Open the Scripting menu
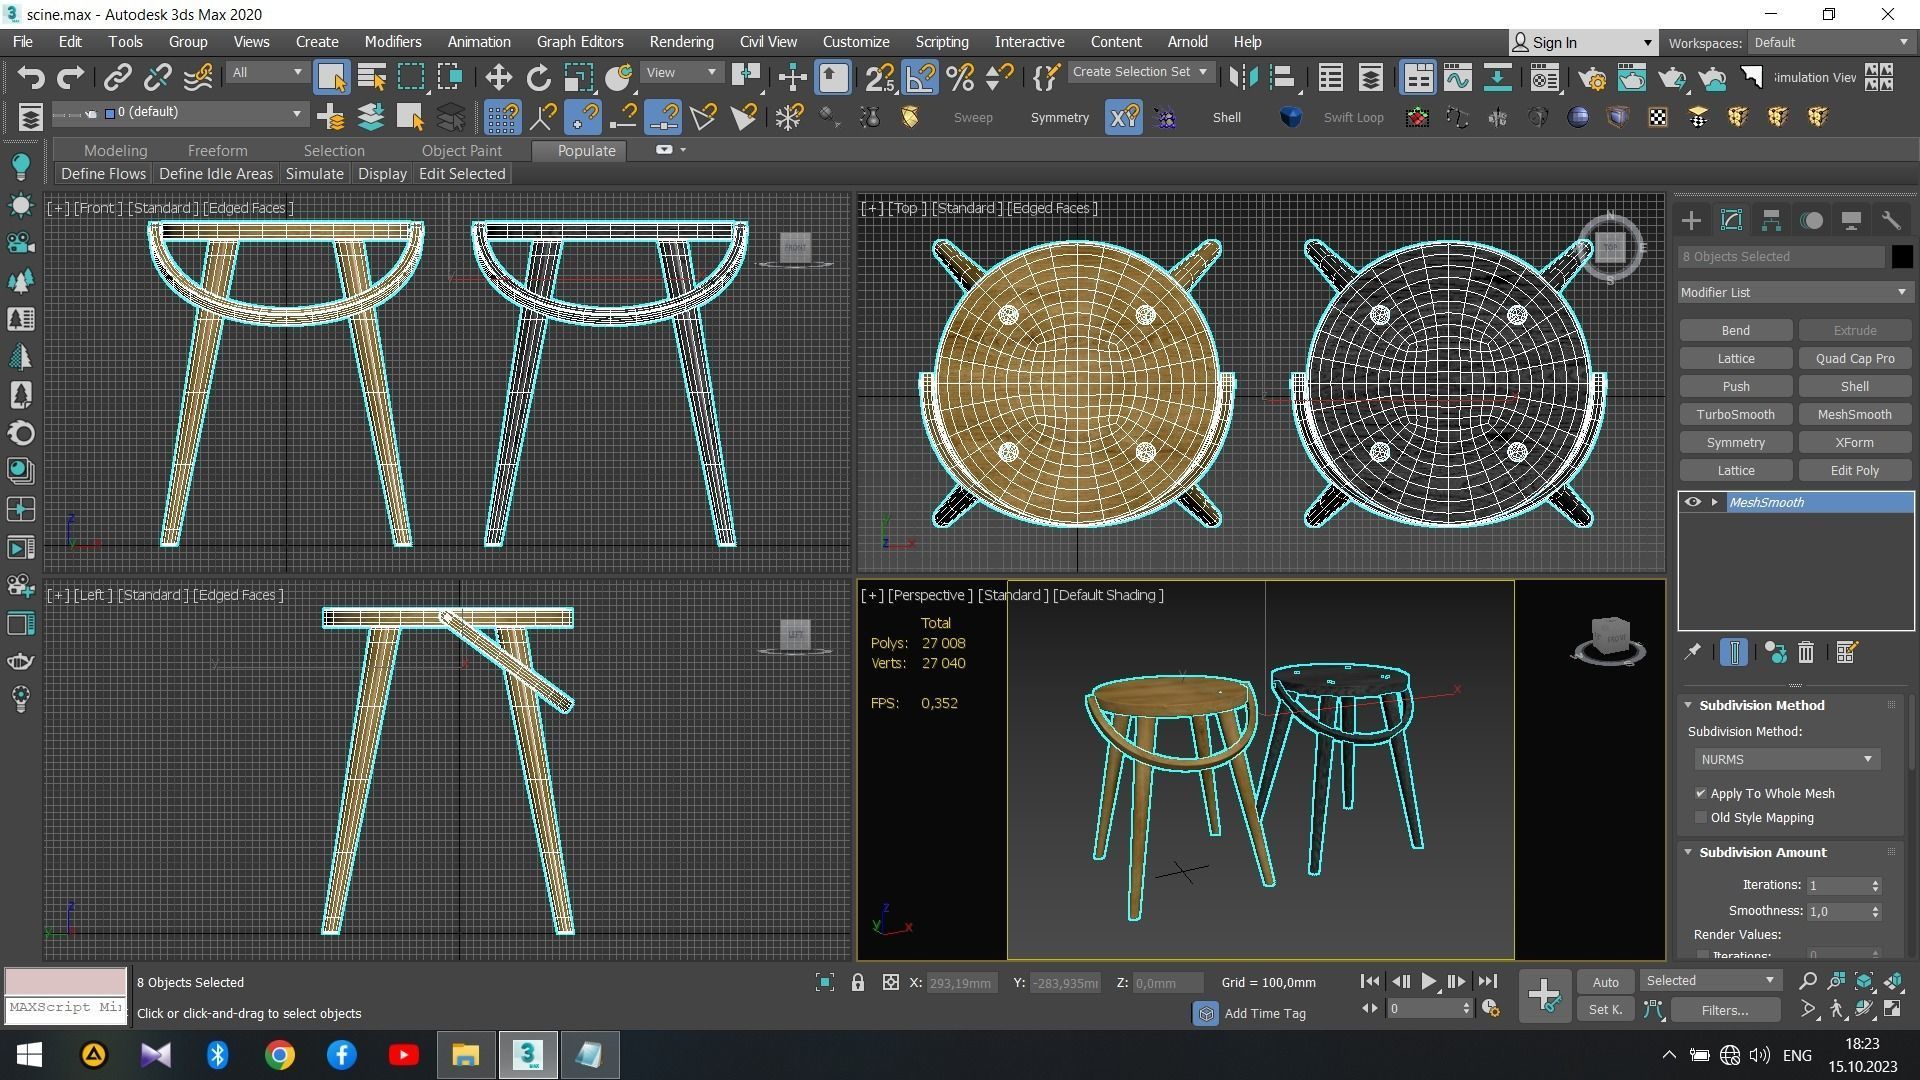Image resolution: width=1920 pixels, height=1080 pixels. click(942, 42)
